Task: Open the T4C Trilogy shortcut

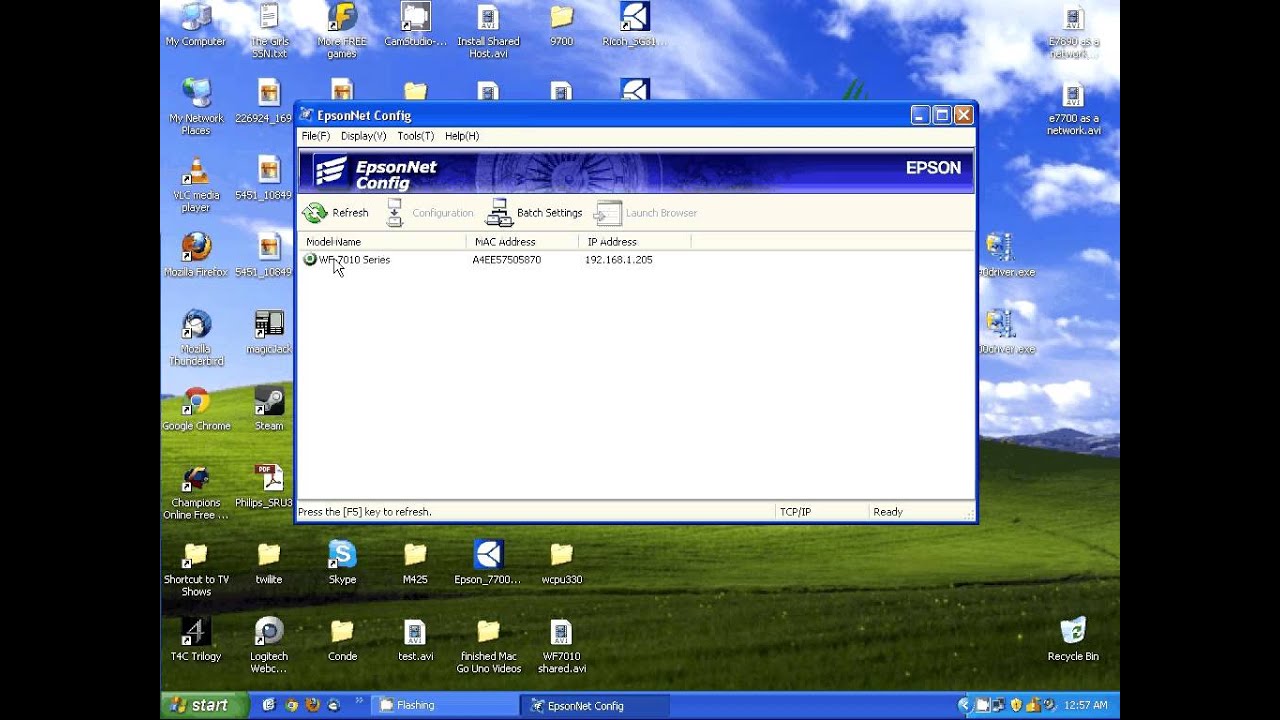Action: coord(196,641)
